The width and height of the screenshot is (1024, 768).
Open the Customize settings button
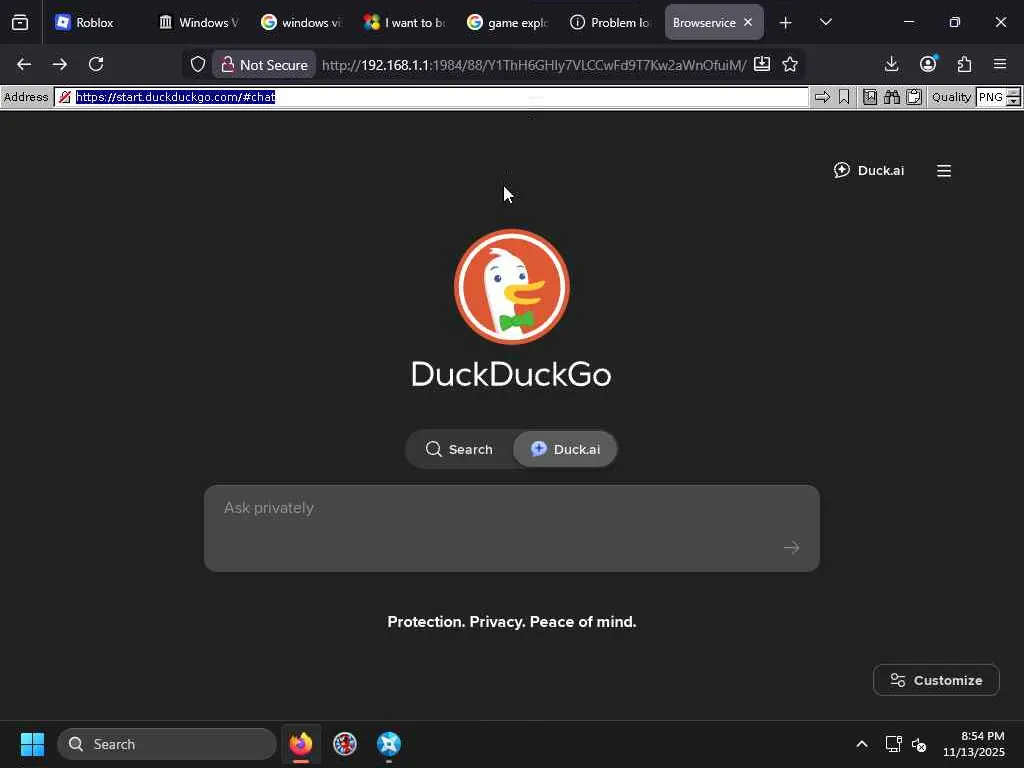pyautogui.click(x=936, y=680)
